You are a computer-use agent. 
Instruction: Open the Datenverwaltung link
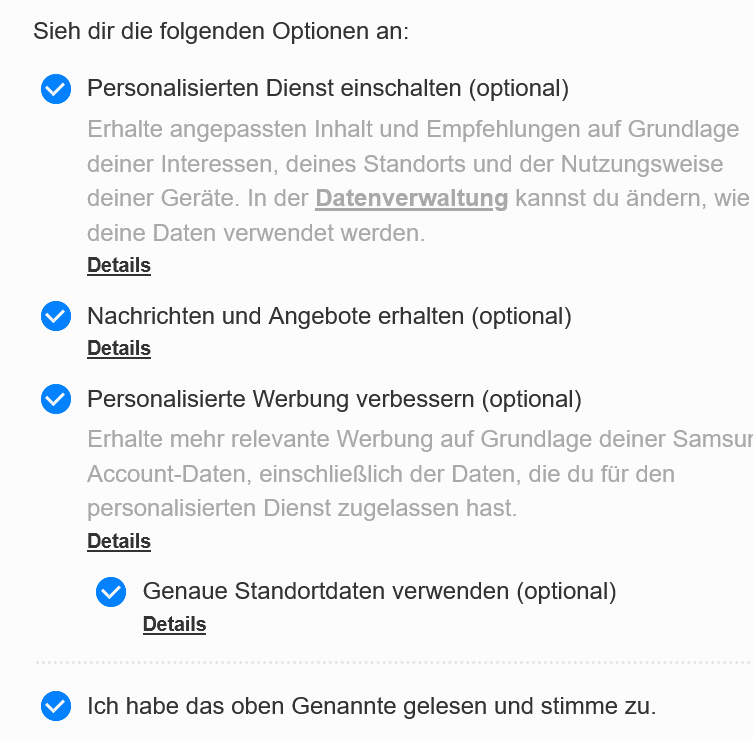point(411,198)
